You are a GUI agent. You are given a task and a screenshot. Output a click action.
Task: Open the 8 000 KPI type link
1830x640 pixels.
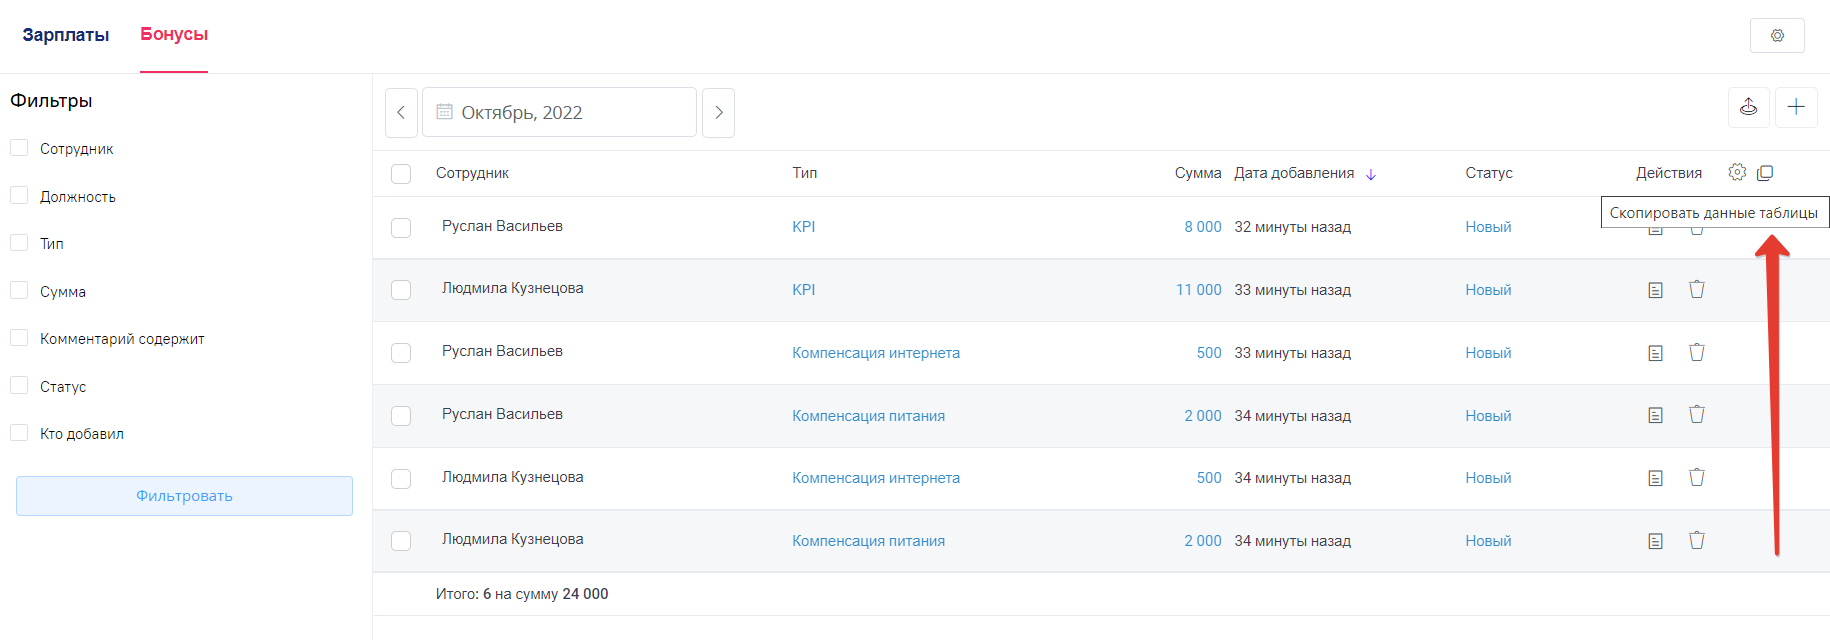coord(803,227)
